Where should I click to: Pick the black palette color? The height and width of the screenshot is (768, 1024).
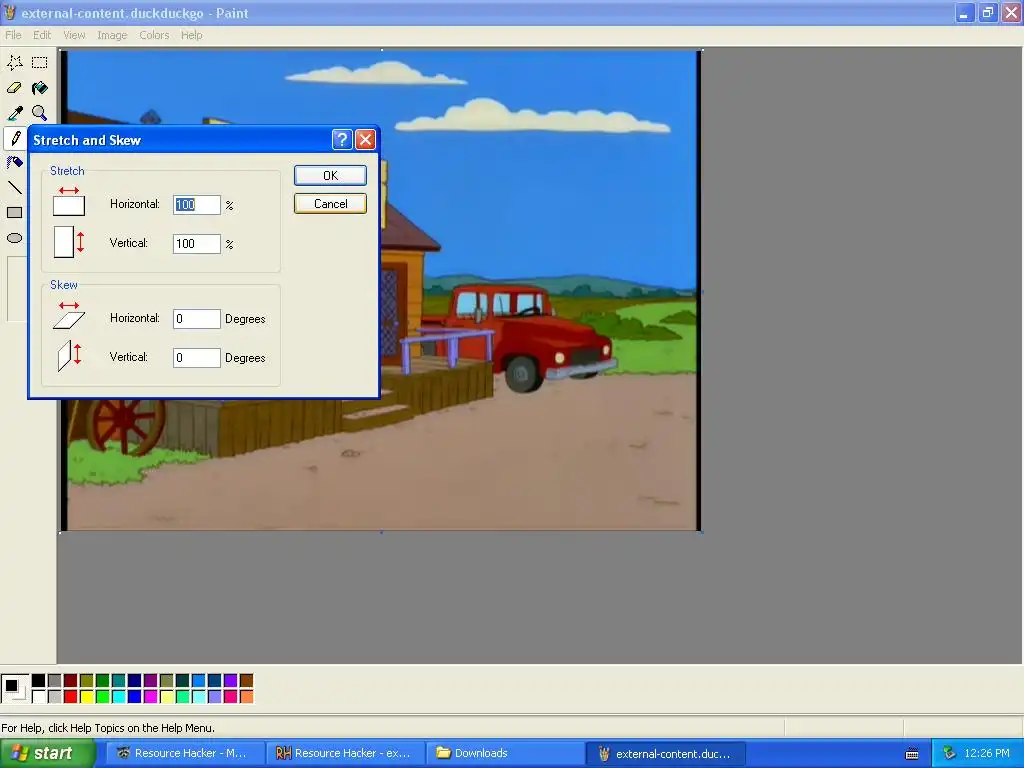[39, 680]
